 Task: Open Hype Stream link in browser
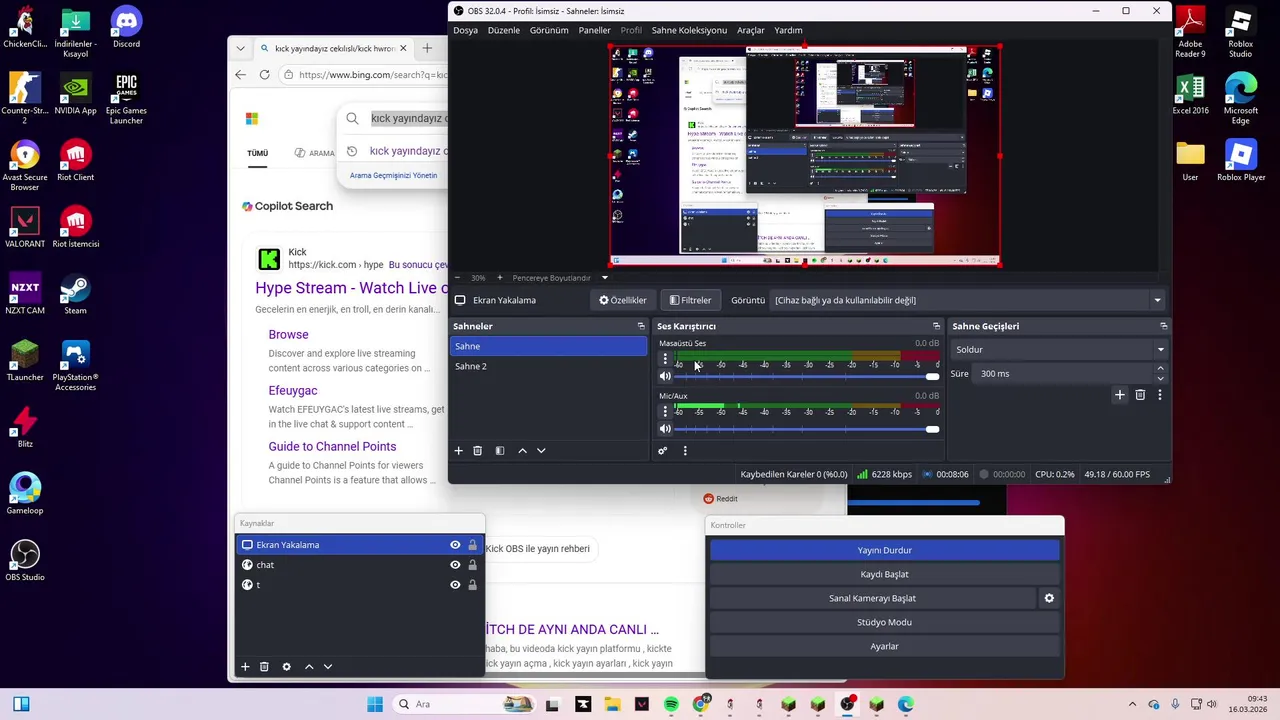coord(350,288)
